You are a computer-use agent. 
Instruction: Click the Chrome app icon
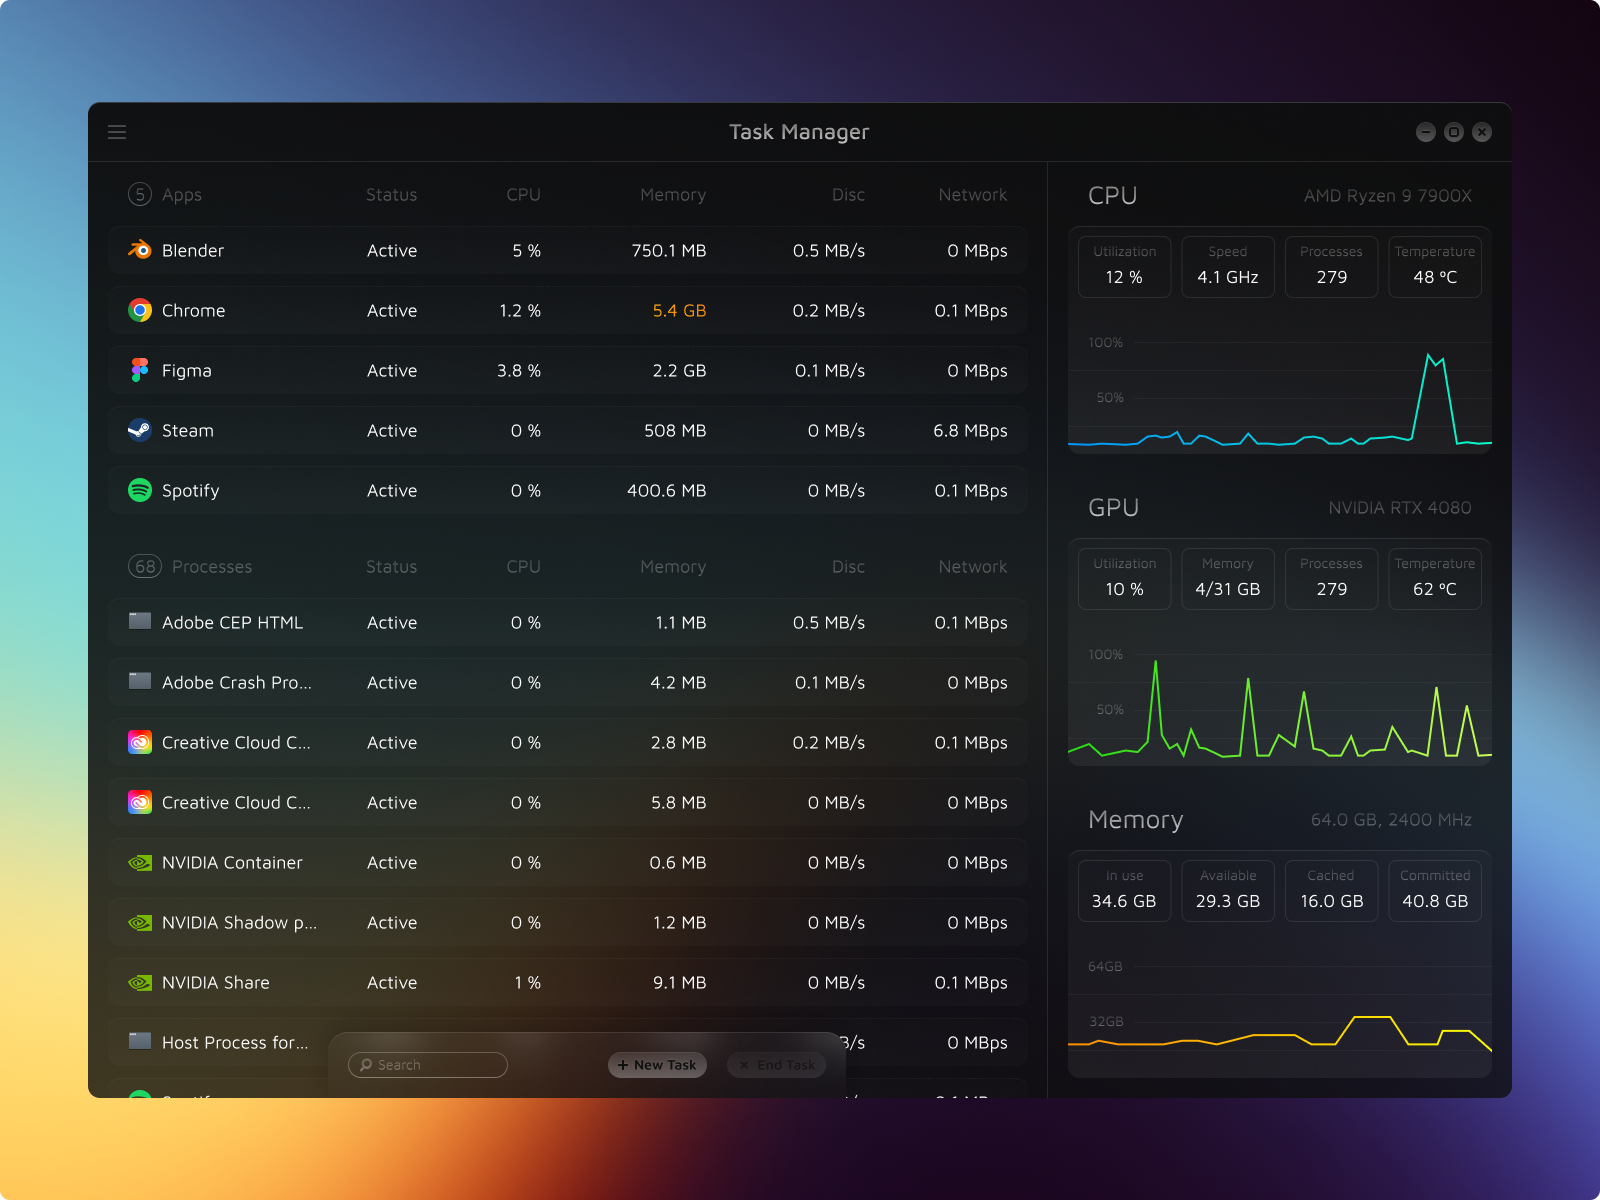(140, 310)
